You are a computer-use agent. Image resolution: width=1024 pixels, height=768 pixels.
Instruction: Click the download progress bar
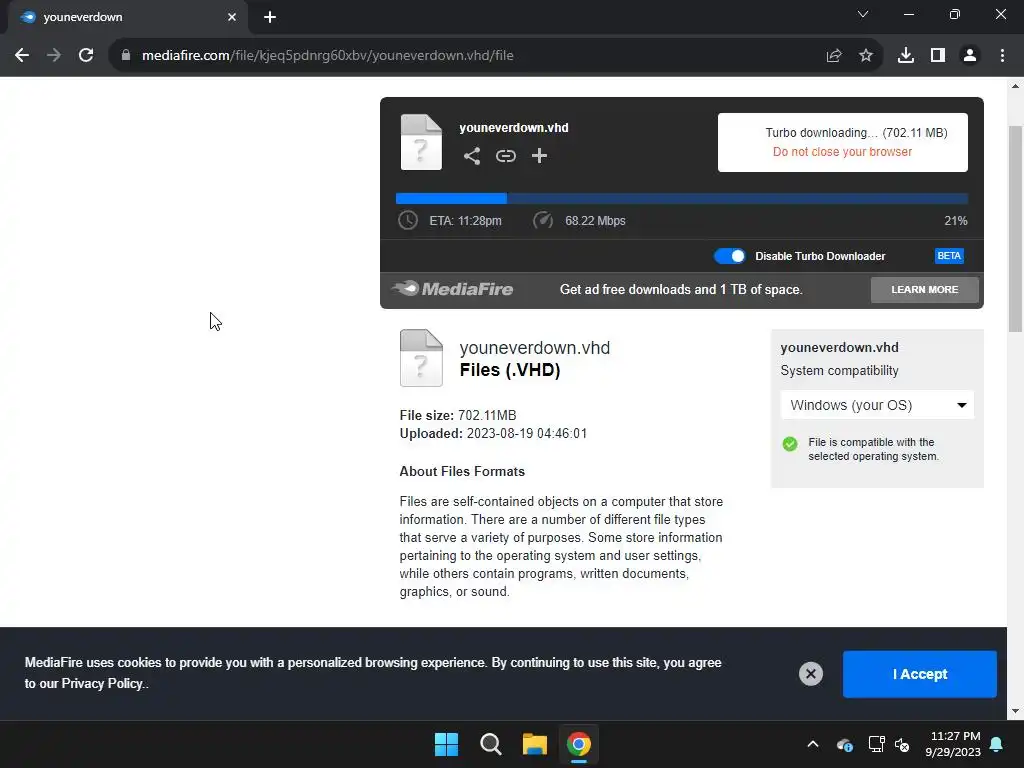click(x=682, y=199)
